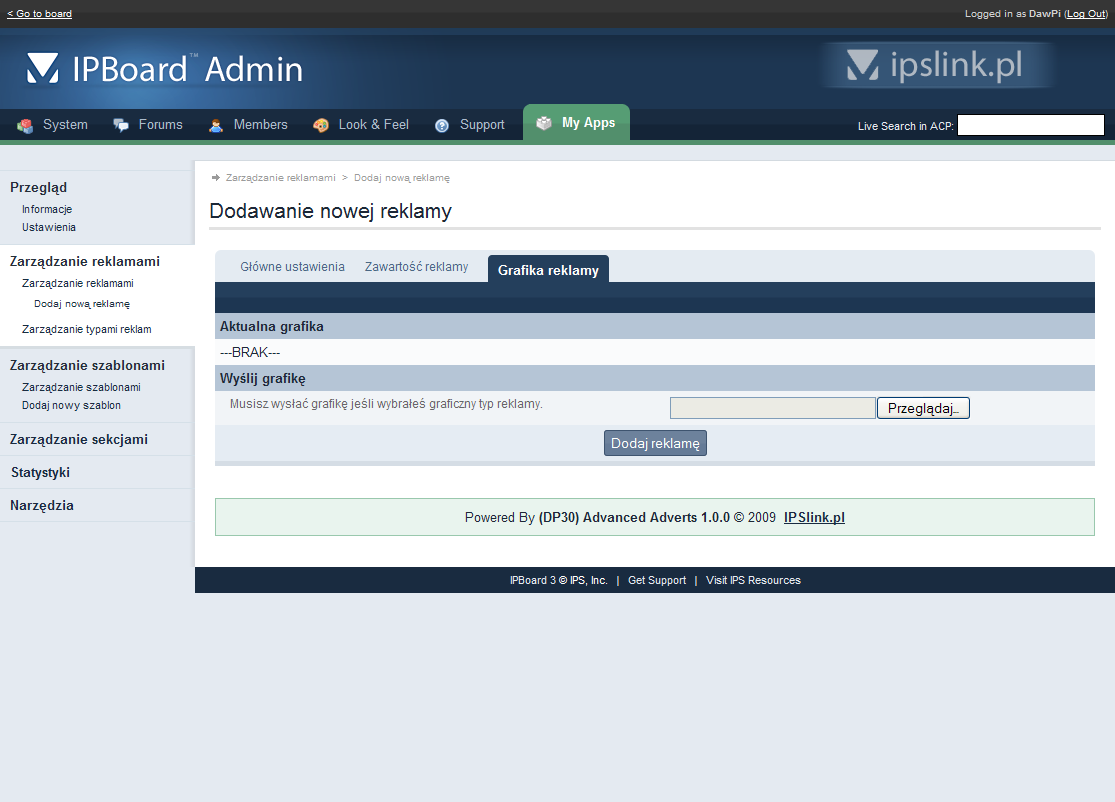
Task: Switch to Główne ustawienia tab
Action: point(292,267)
